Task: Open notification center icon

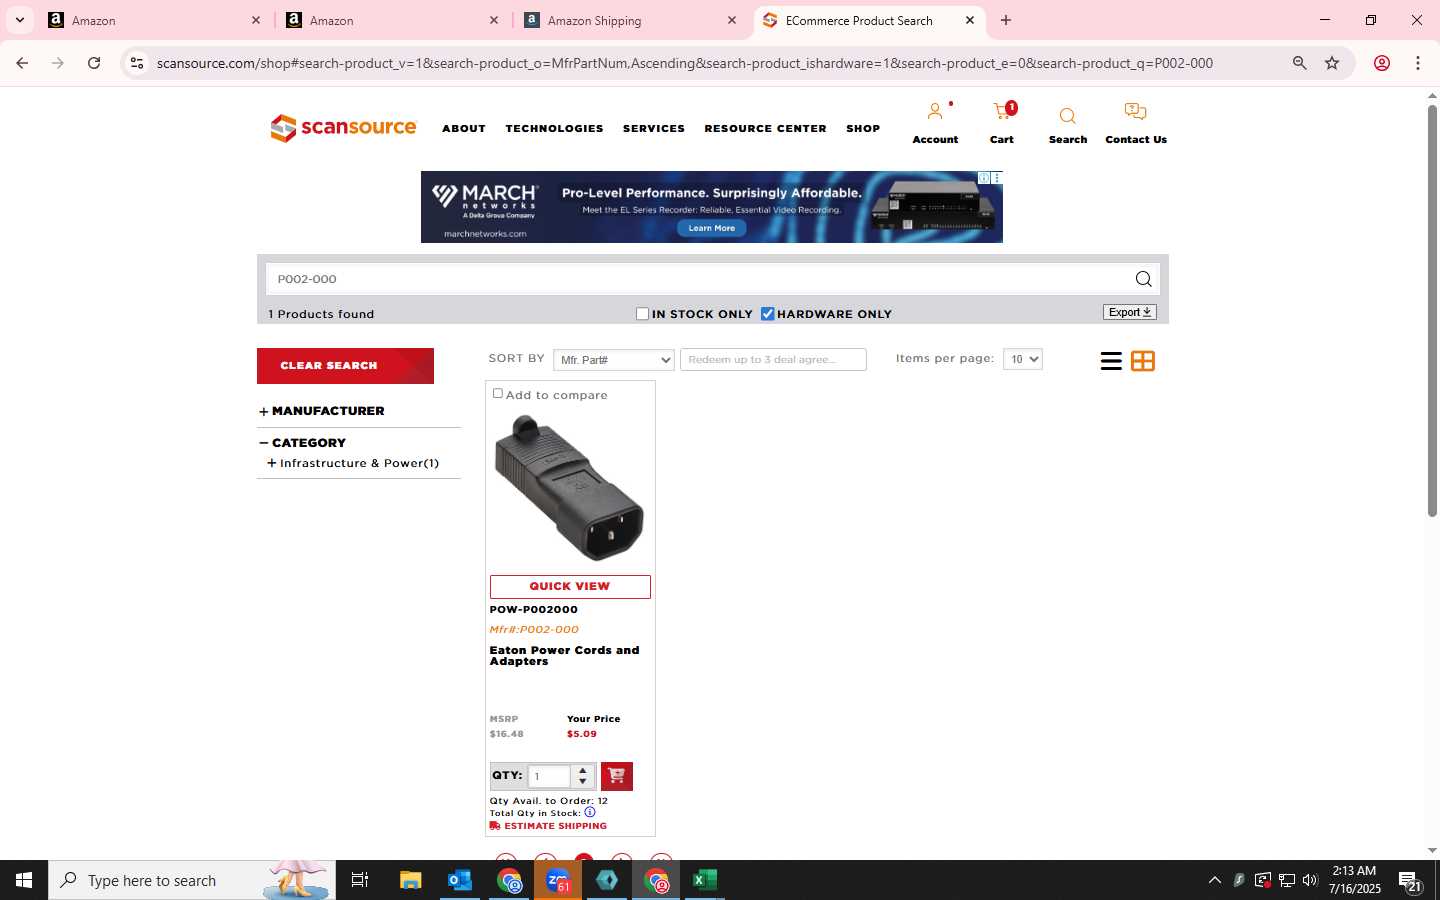Action: tap(1410, 880)
